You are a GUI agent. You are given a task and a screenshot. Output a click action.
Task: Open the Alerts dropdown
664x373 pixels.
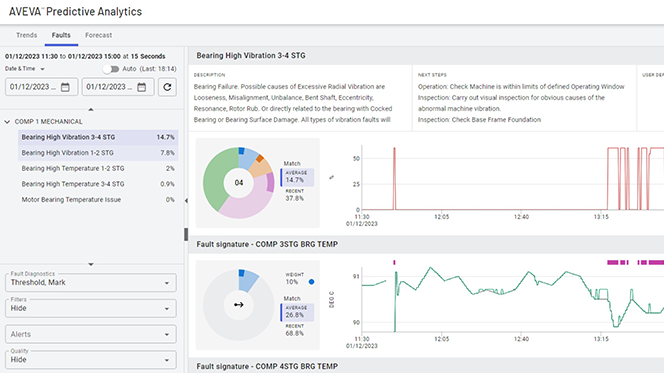point(91,334)
